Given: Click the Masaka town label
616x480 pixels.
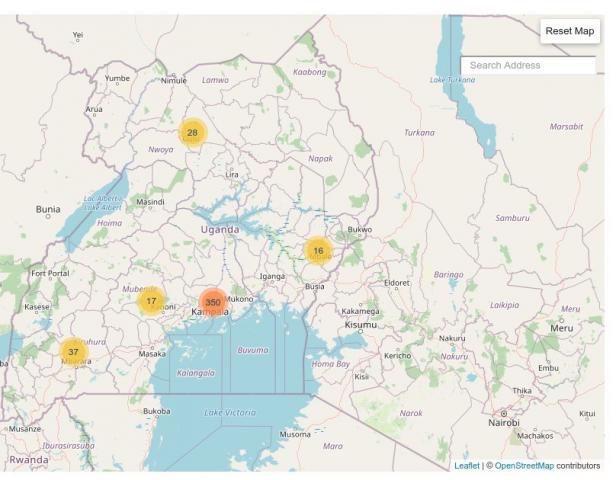Looking at the screenshot, I should pos(152,354).
